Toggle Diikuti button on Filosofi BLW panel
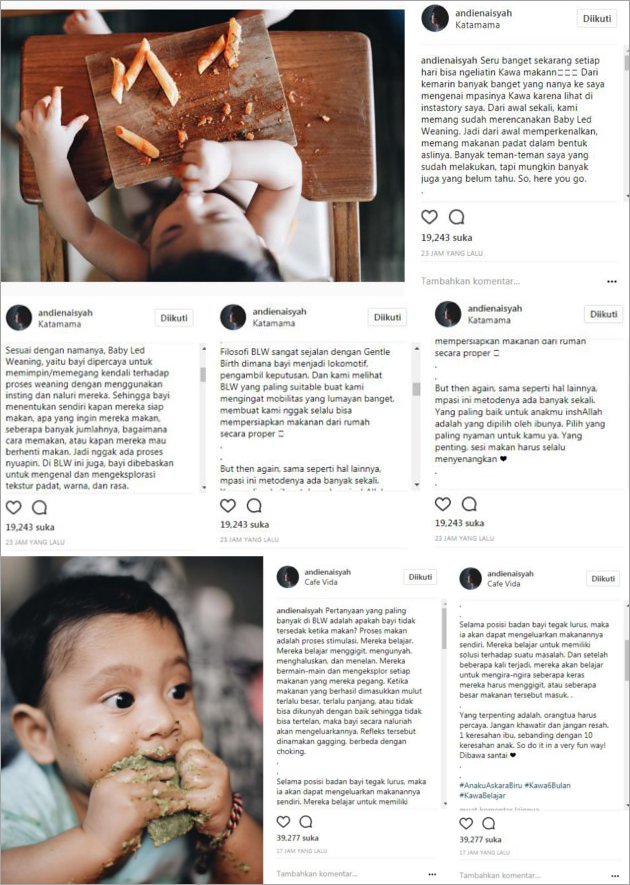This screenshot has width=630, height=885. point(387,317)
